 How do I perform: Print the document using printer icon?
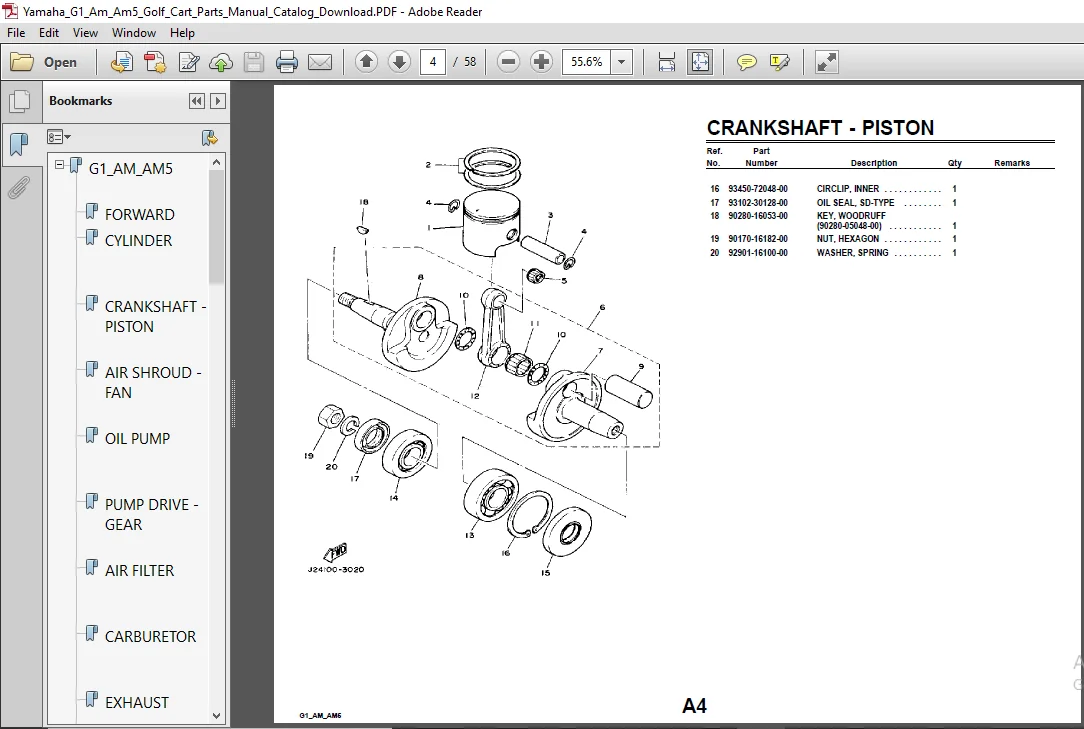pos(286,62)
